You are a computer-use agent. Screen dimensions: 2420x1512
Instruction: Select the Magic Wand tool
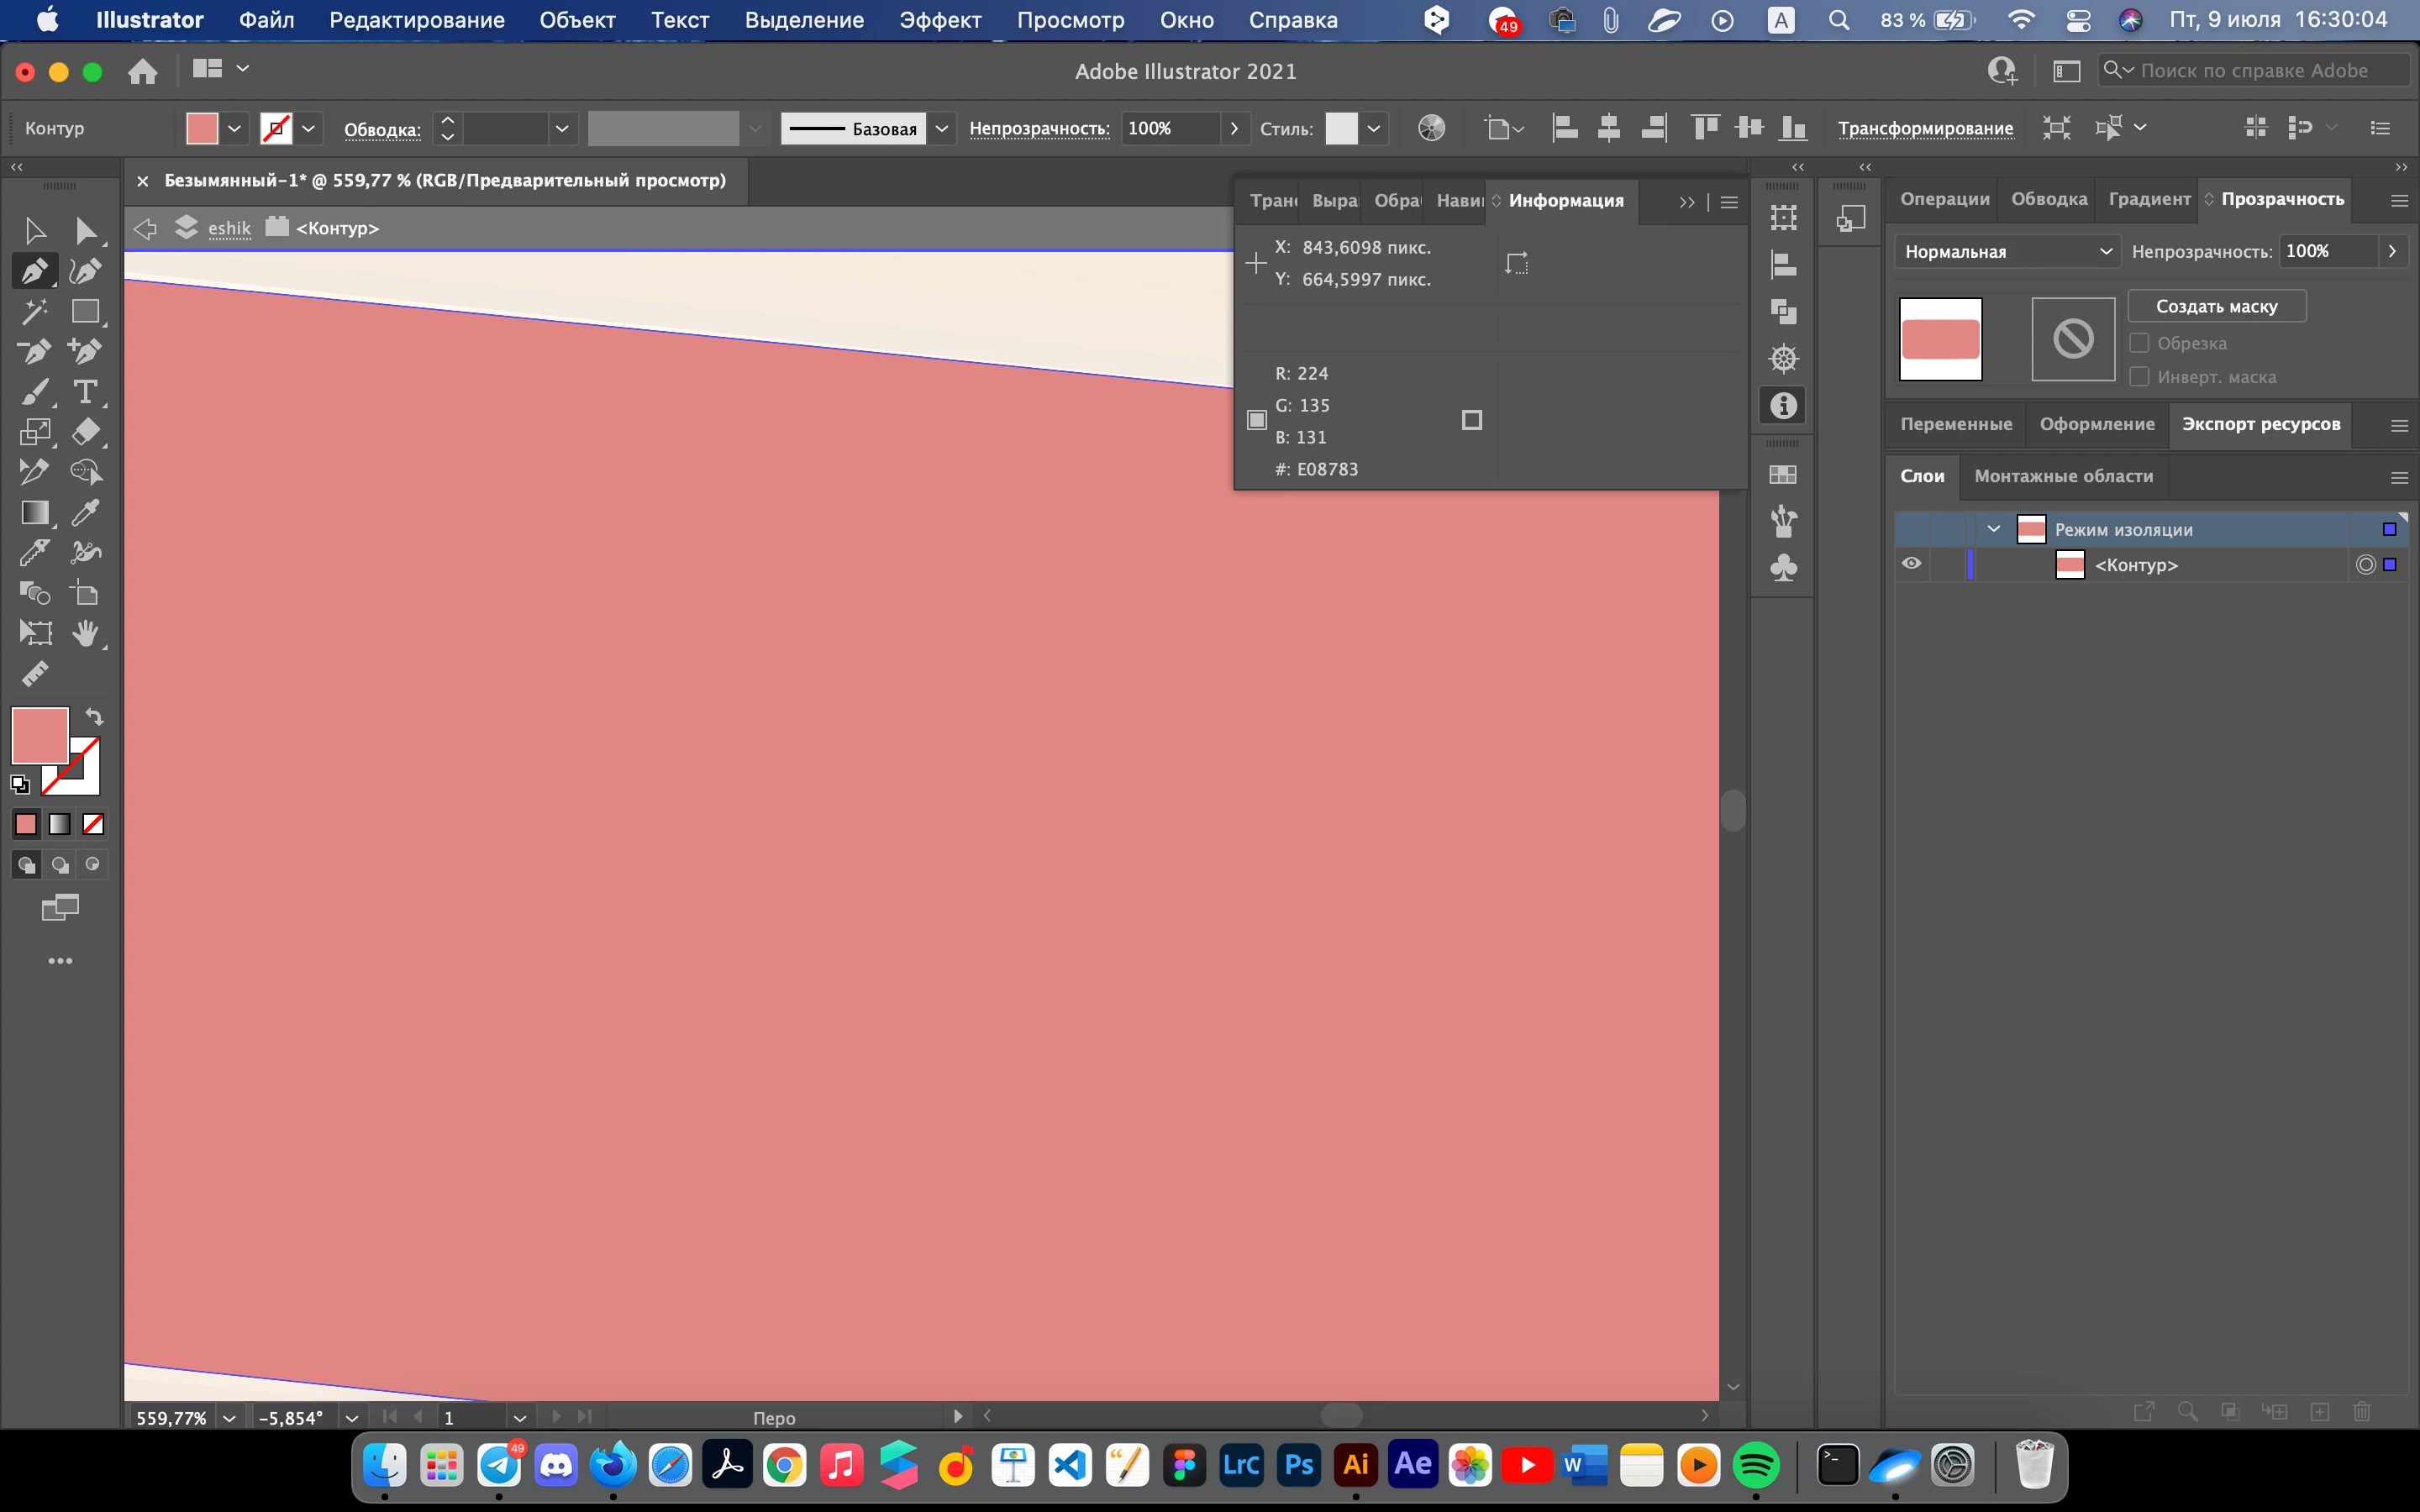coord(34,312)
